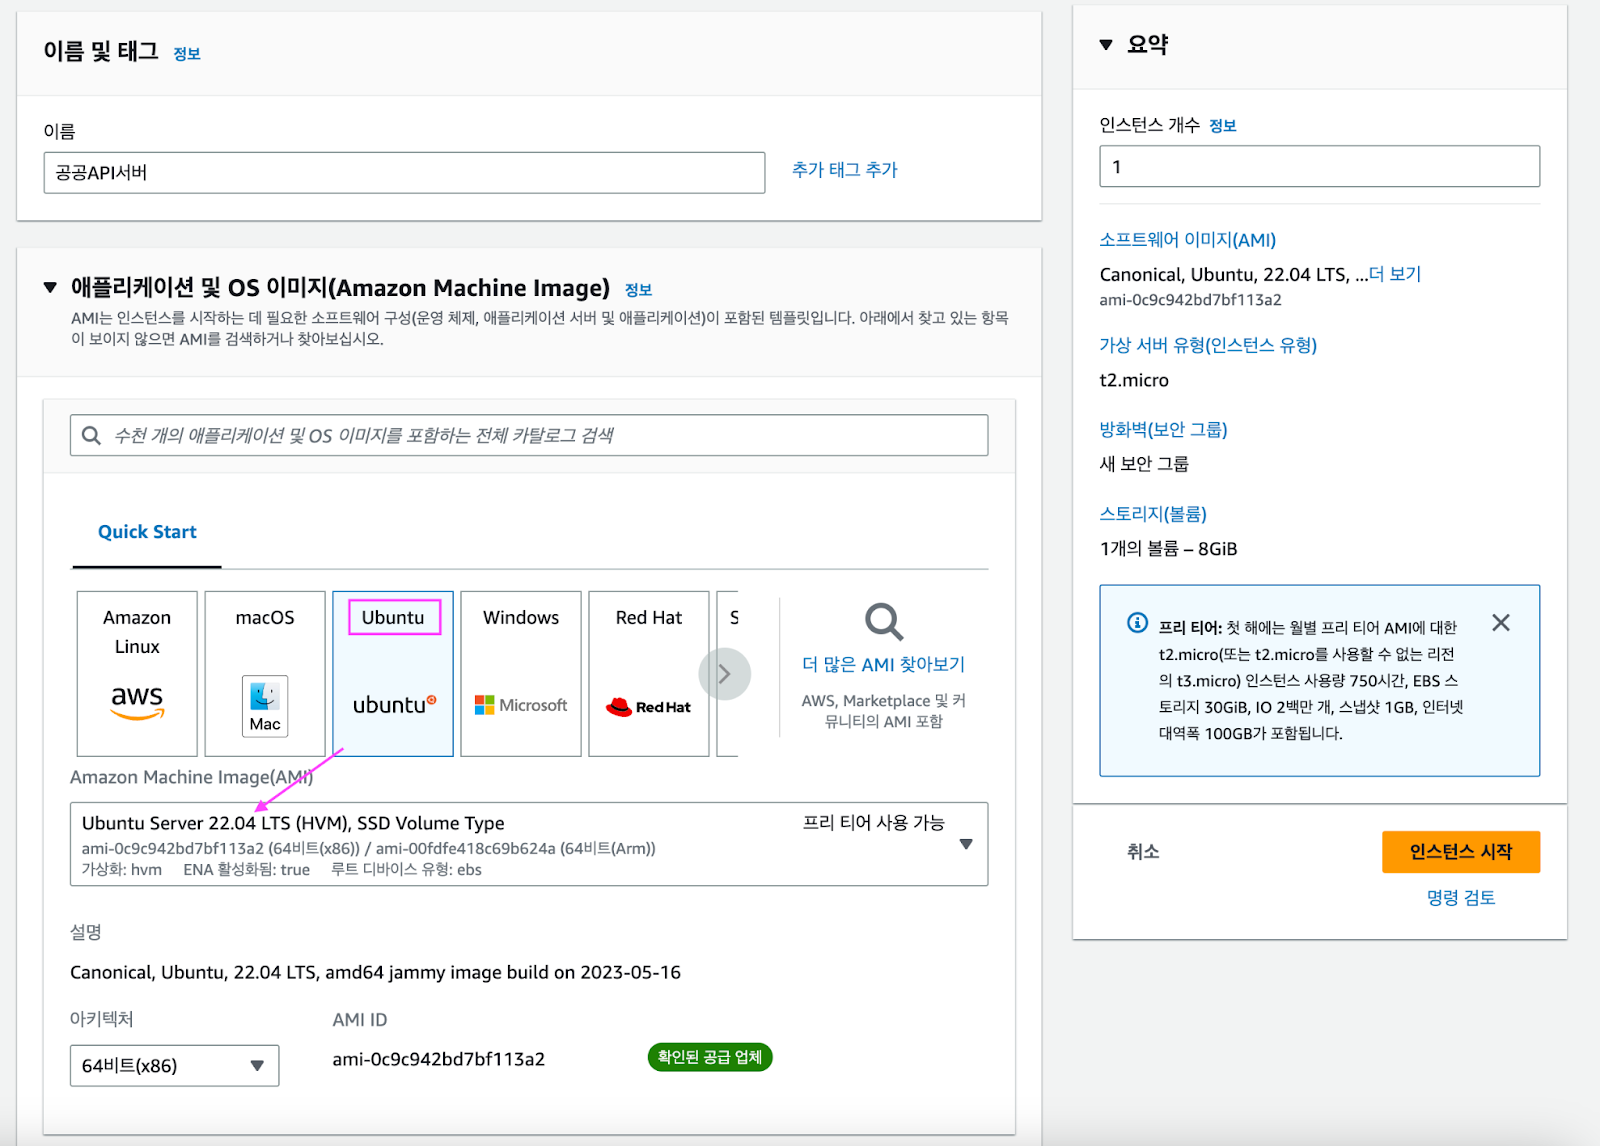Open the 64비트(x86) architecture dropdown

click(x=174, y=1066)
